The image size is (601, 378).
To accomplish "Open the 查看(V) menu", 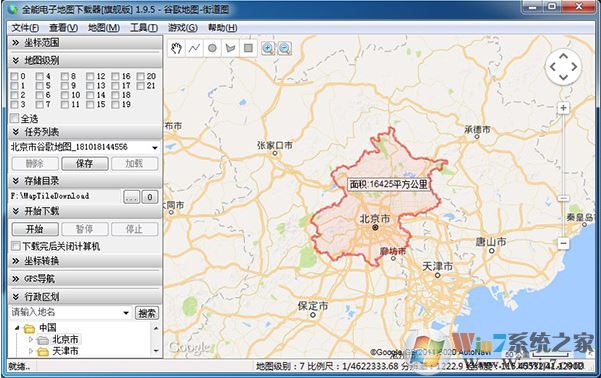I will tap(64, 28).
